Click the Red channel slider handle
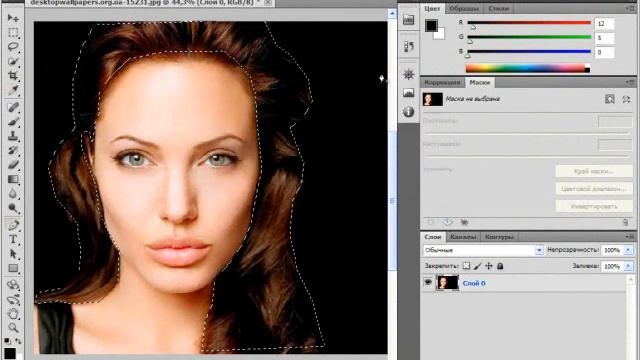 (473, 27)
